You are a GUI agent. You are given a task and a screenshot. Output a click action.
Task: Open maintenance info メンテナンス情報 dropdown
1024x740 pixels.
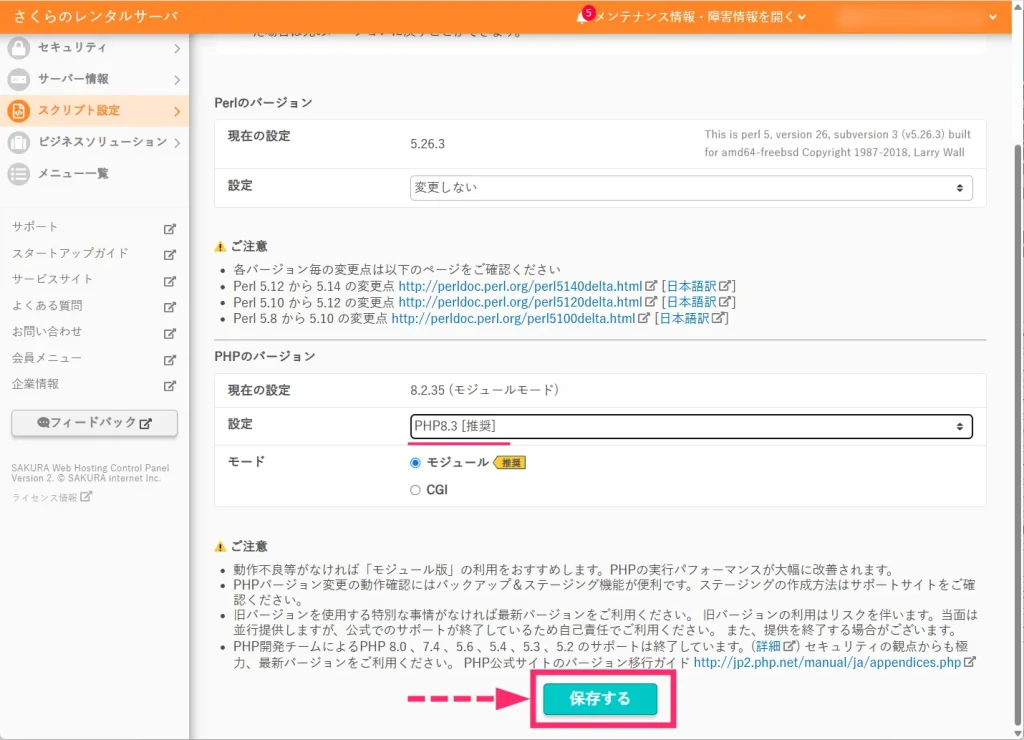point(700,16)
